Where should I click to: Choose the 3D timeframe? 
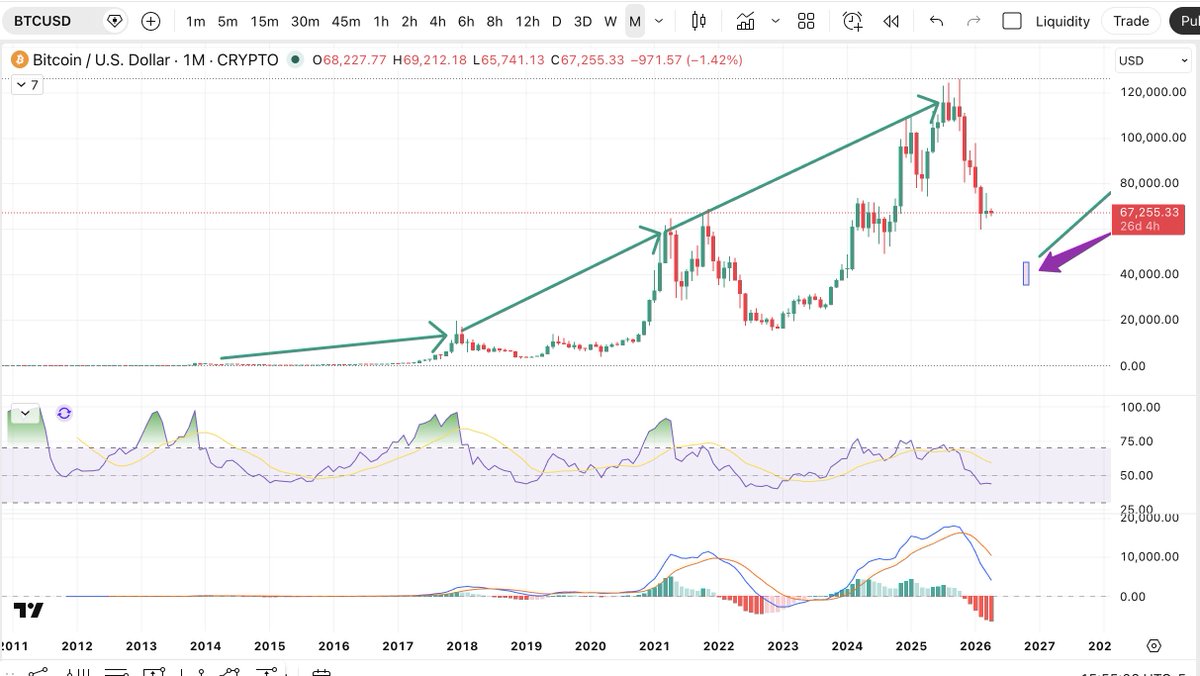pyautogui.click(x=583, y=21)
